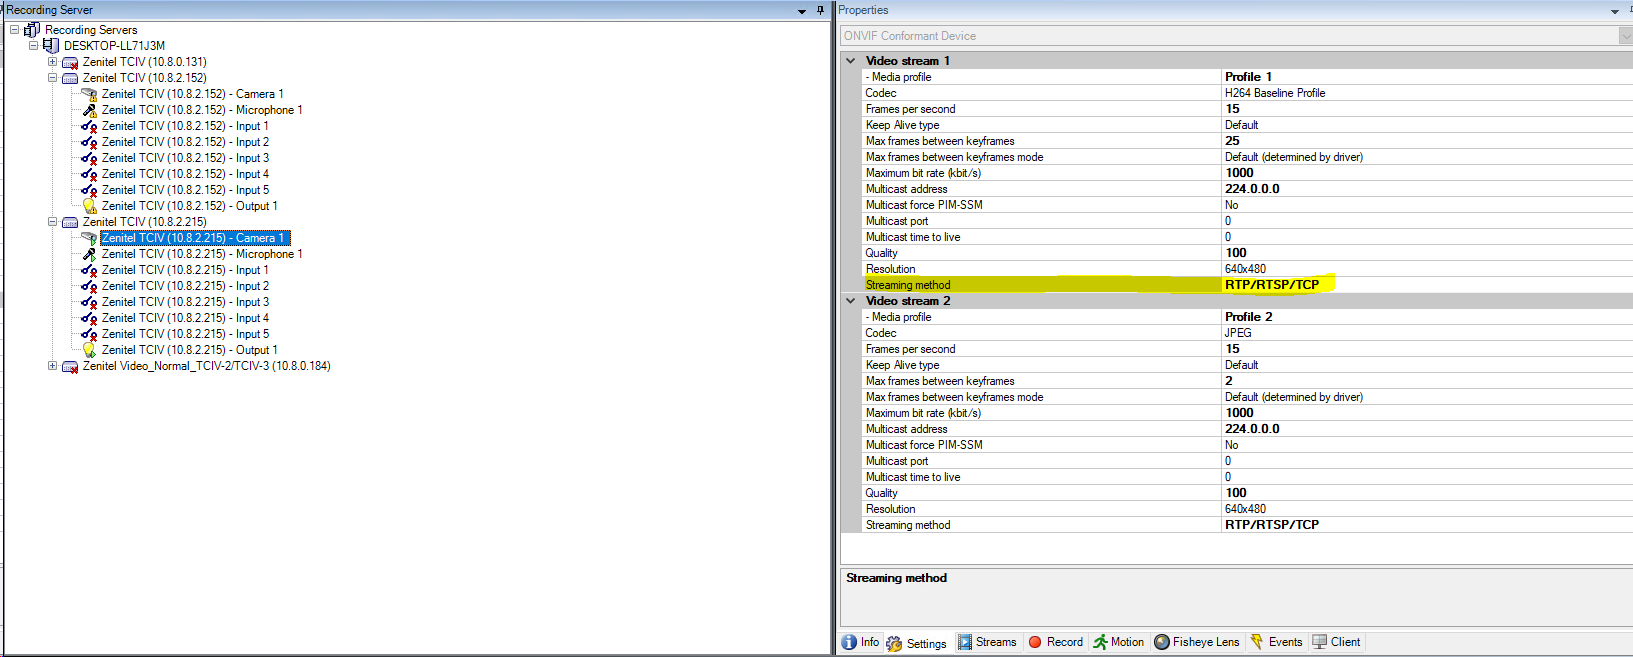Collapse the DESKTOP-LL71J3M node
This screenshot has height=657, width=1633.
tap(33, 46)
